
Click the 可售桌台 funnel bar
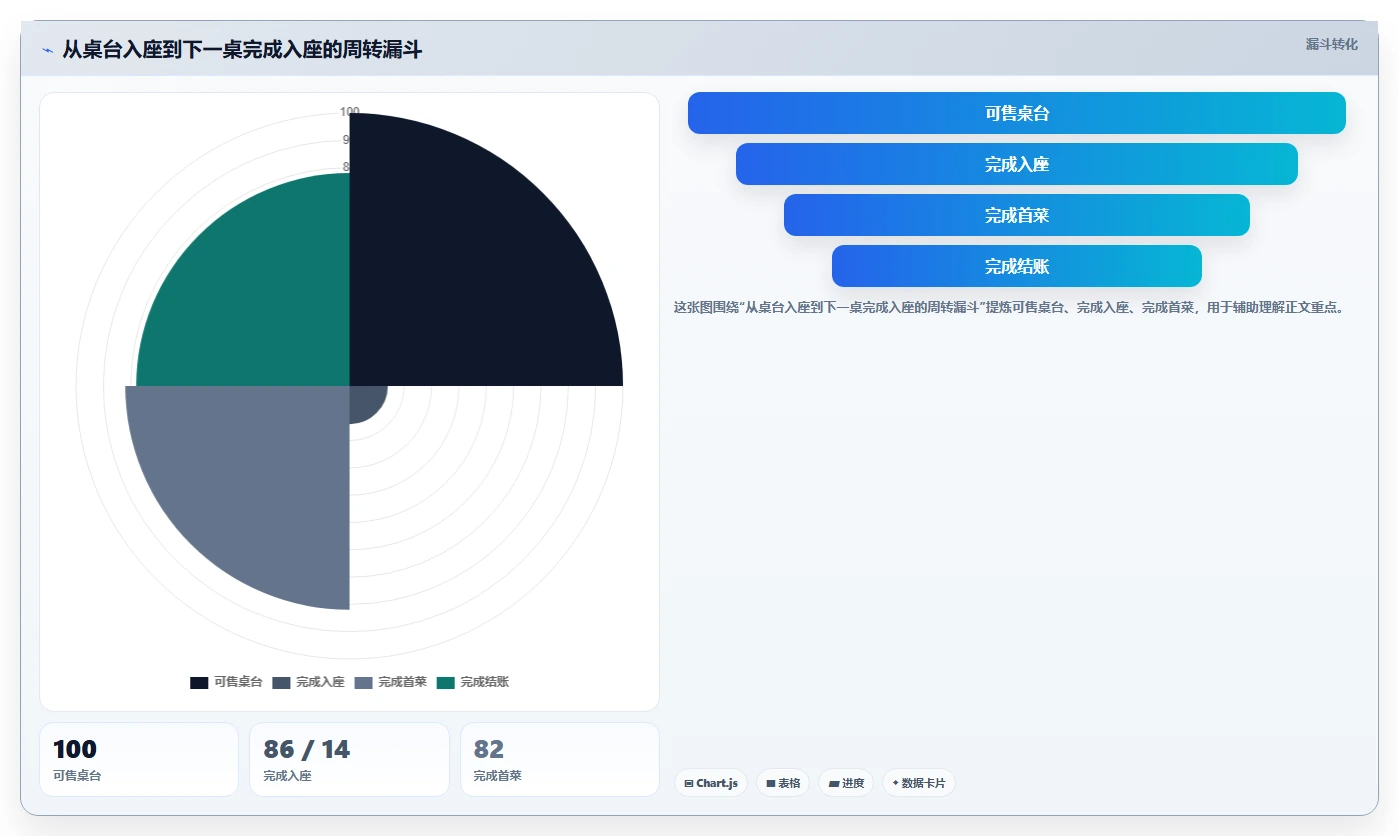click(x=1016, y=113)
